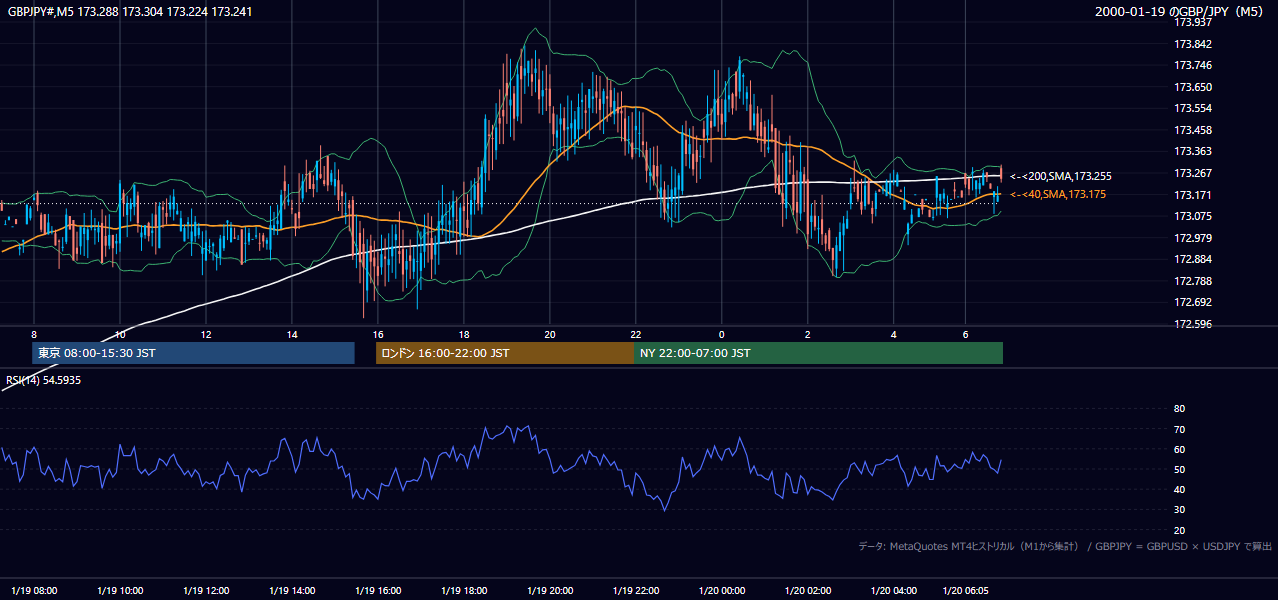This screenshot has height=600, width=1278.
Task: Click hour marker 12 under the price chart
Action: point(206,334)
